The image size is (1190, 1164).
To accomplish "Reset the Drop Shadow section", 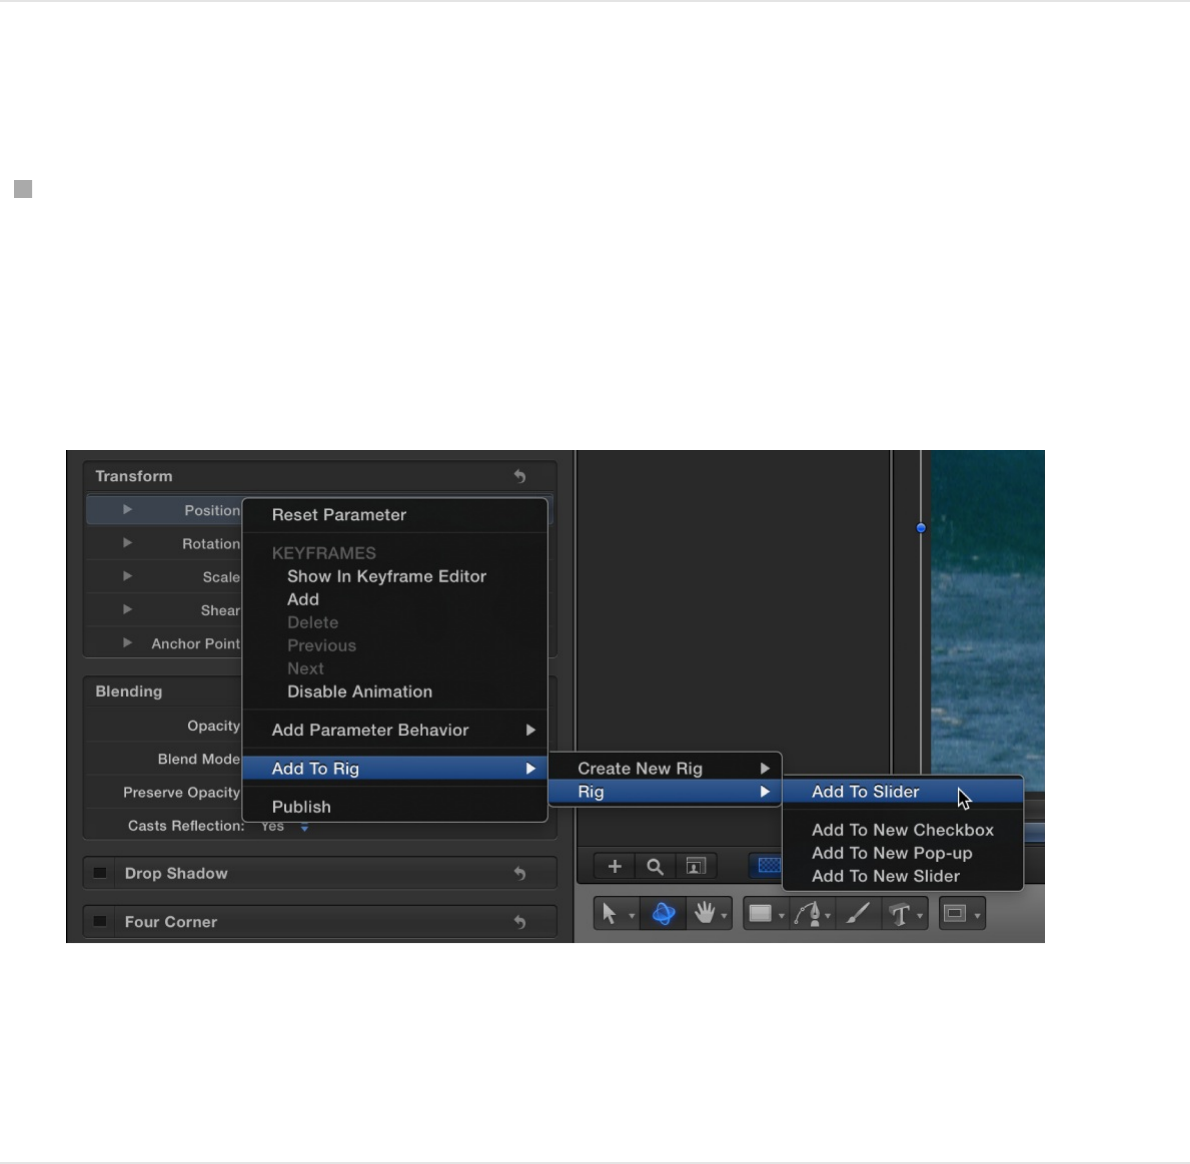I will [520, 873].
